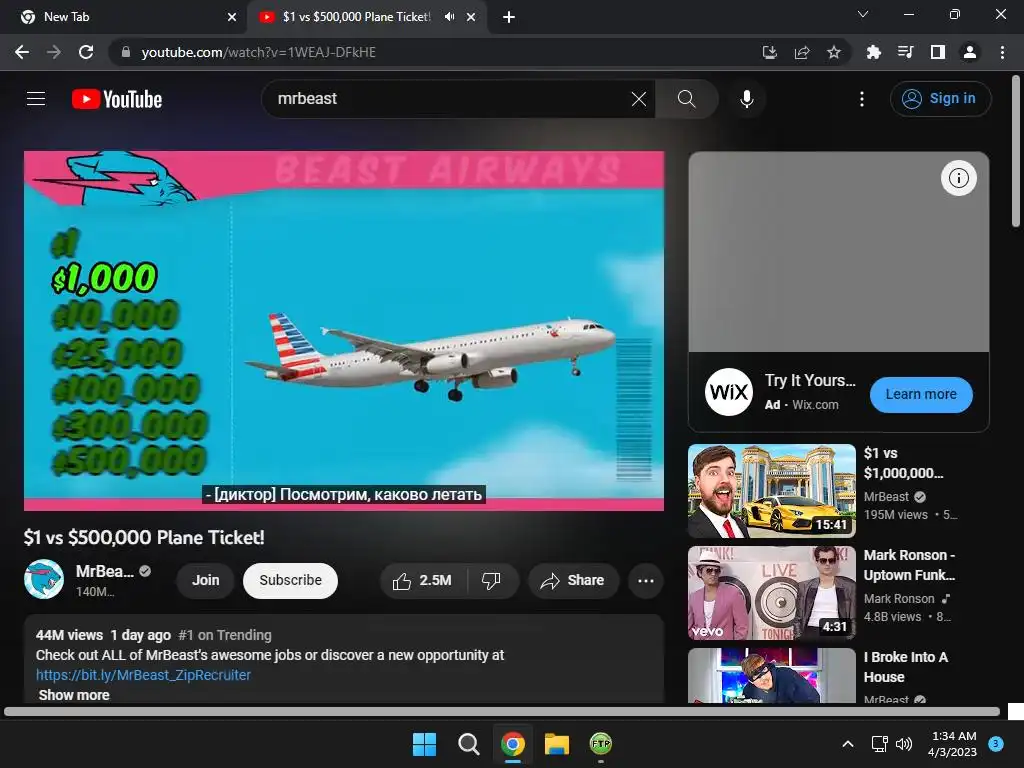Open the Chrome profile icon

[x=970, y=52]
